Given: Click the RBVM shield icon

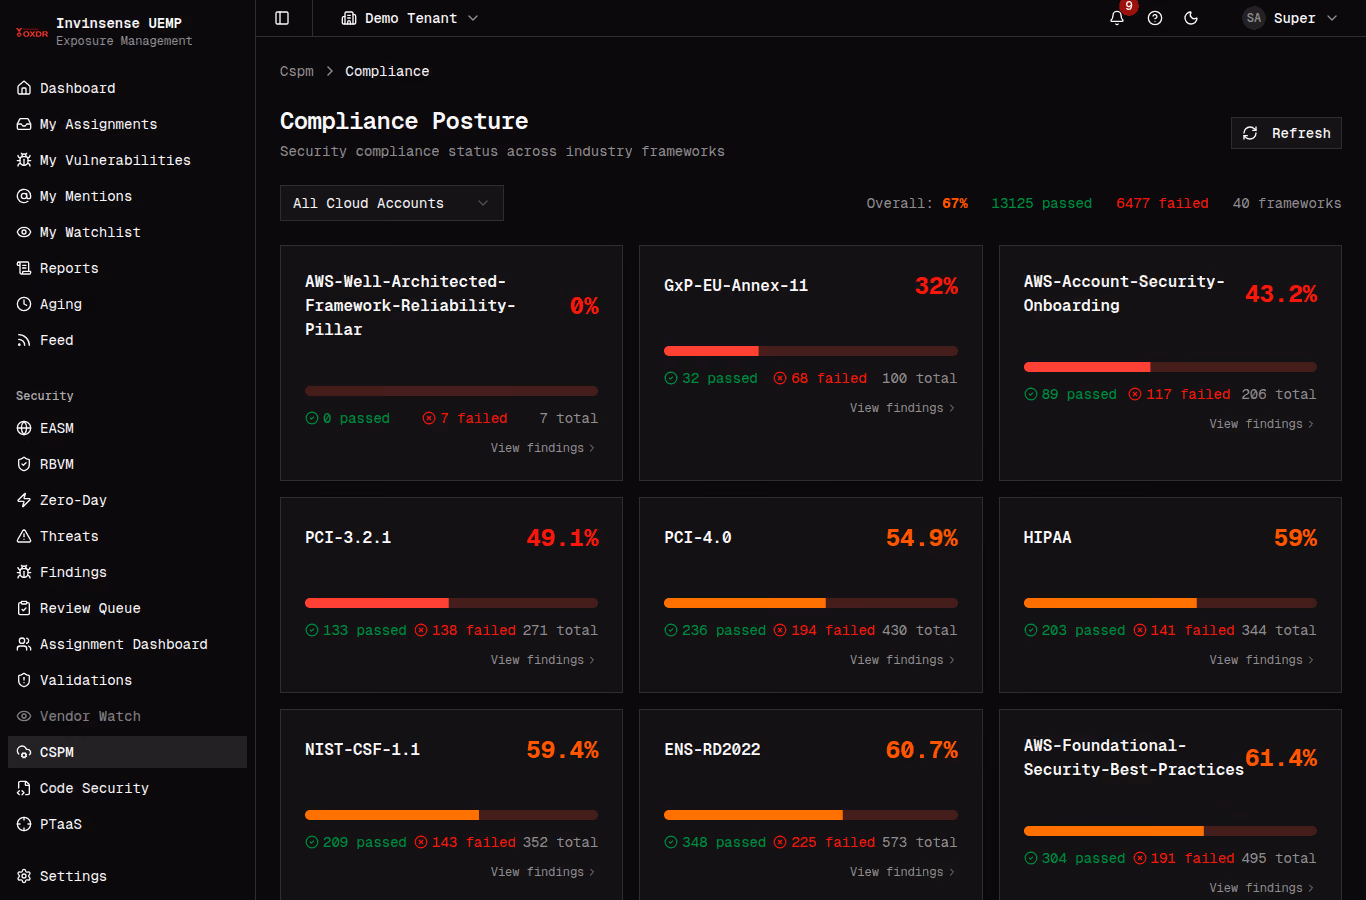Looking at the screenshot, I should pyautogui.click(x=24, y=464).
